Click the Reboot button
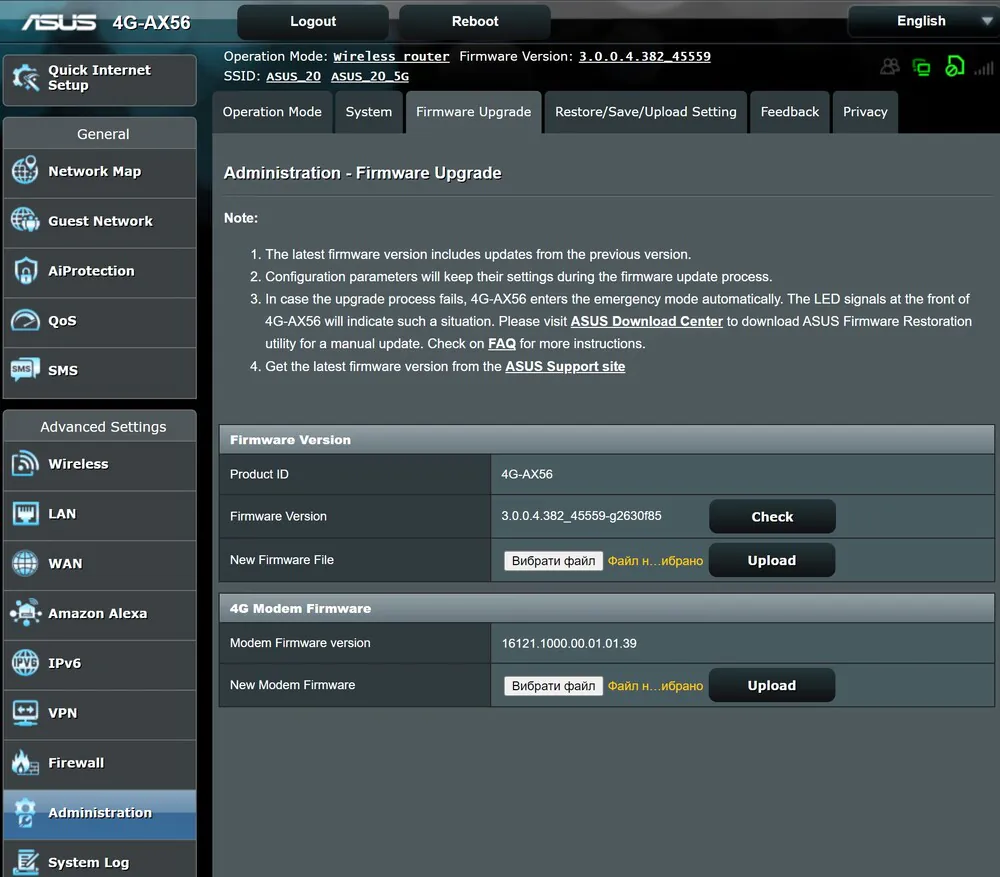The width and height of the screenshot is (1000, 877). 475,22
